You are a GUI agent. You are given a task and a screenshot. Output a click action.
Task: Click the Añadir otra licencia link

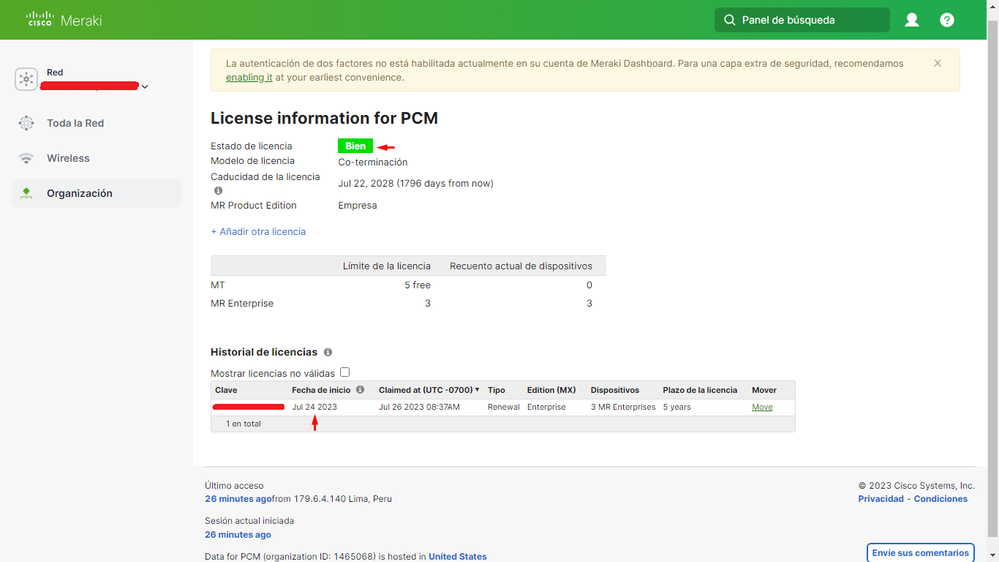(x=258, y=231)
